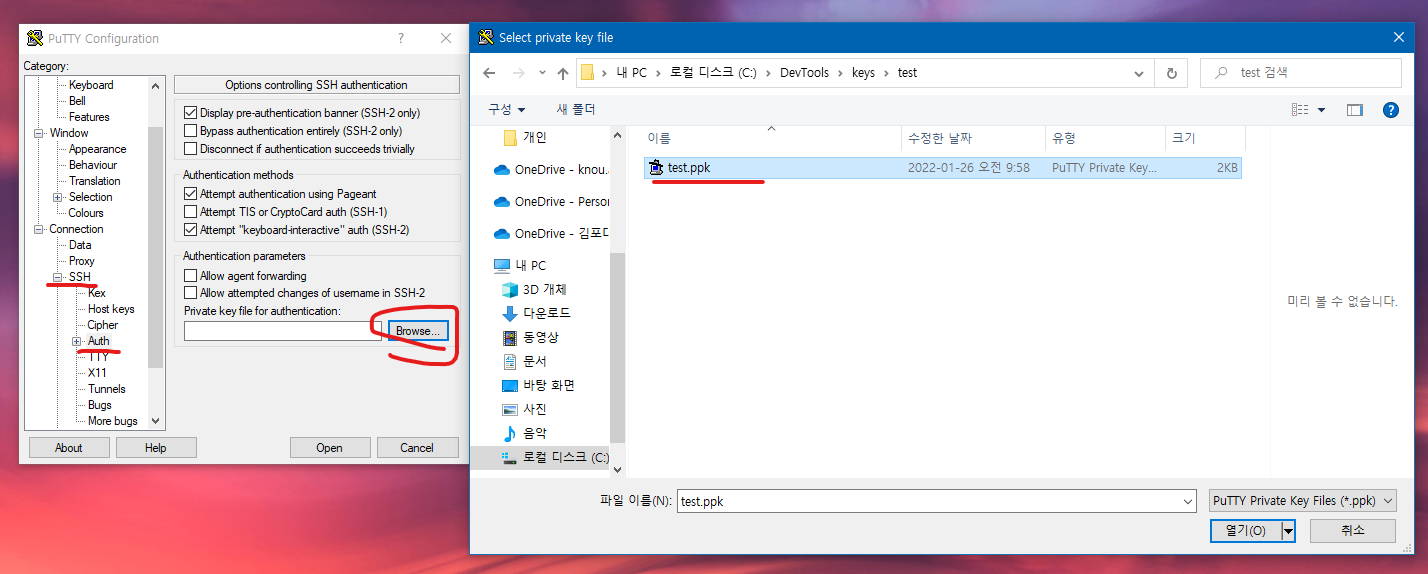Open the file name combo box dropdown
Viewport: 1428px width, 574px height.
(1187, 501)
